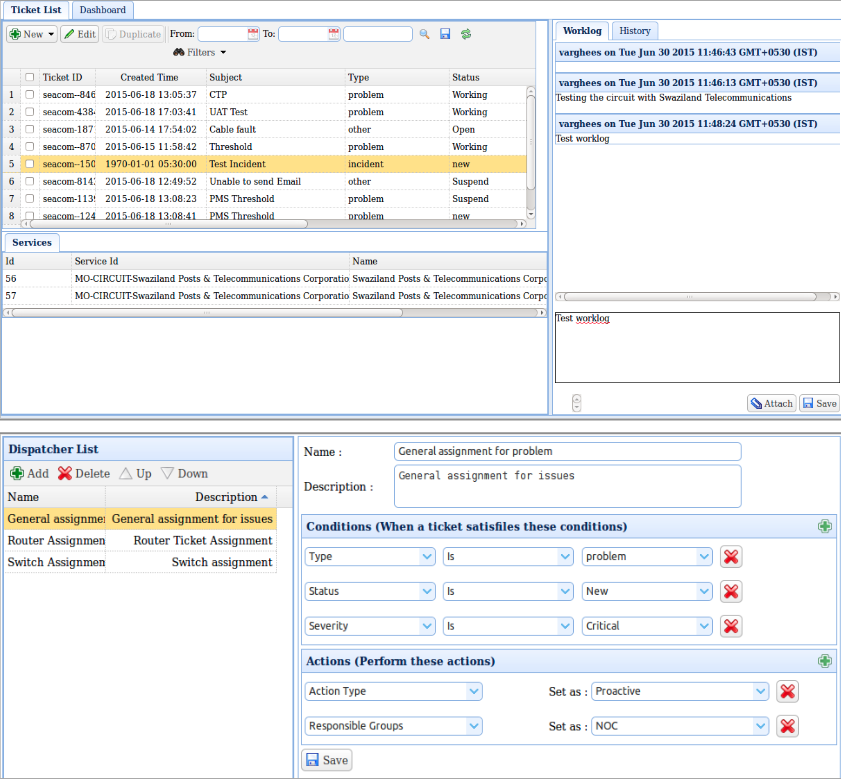
Task: Add a new condition with green plus
Action: [824, 526]
